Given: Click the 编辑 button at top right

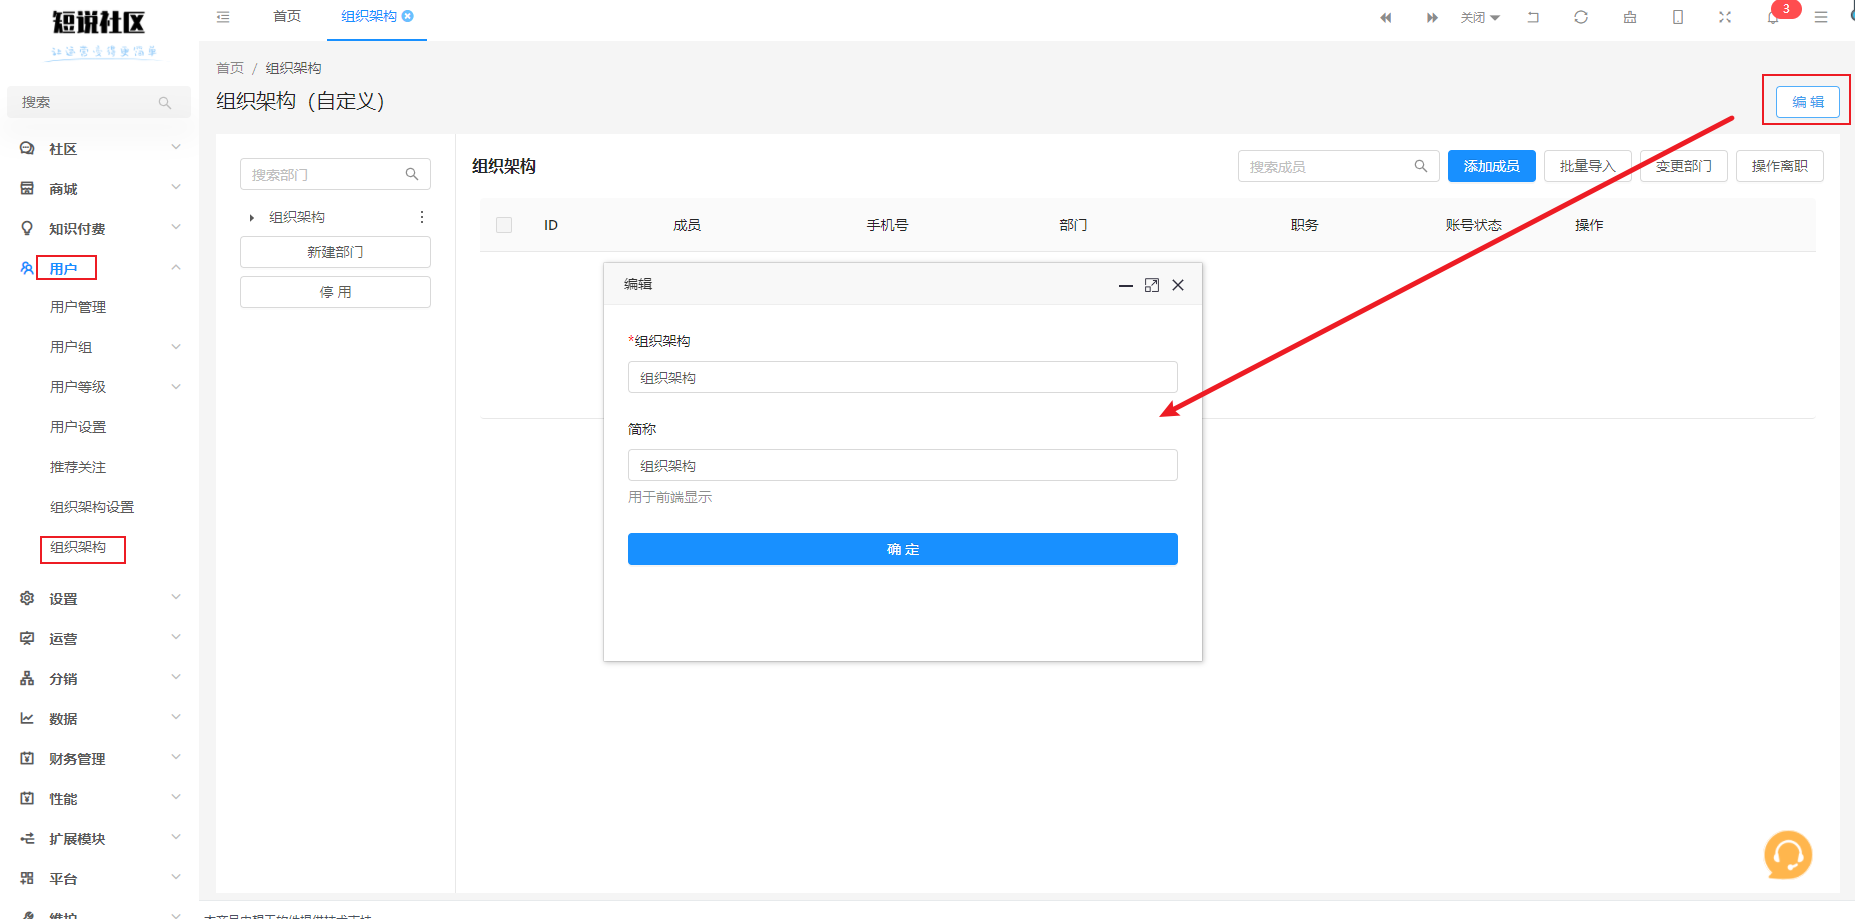Looking at the screenshot, I should coord(1808,102).
